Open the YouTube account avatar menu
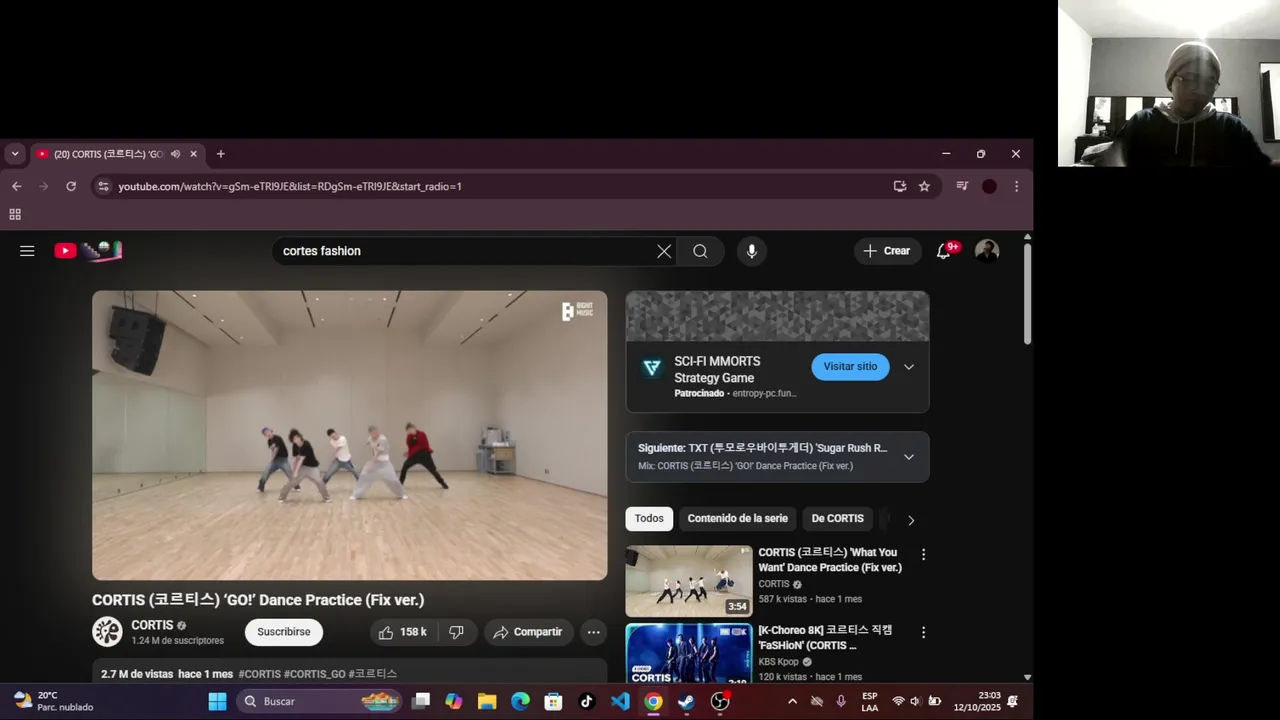 click(x=987, y=251)
